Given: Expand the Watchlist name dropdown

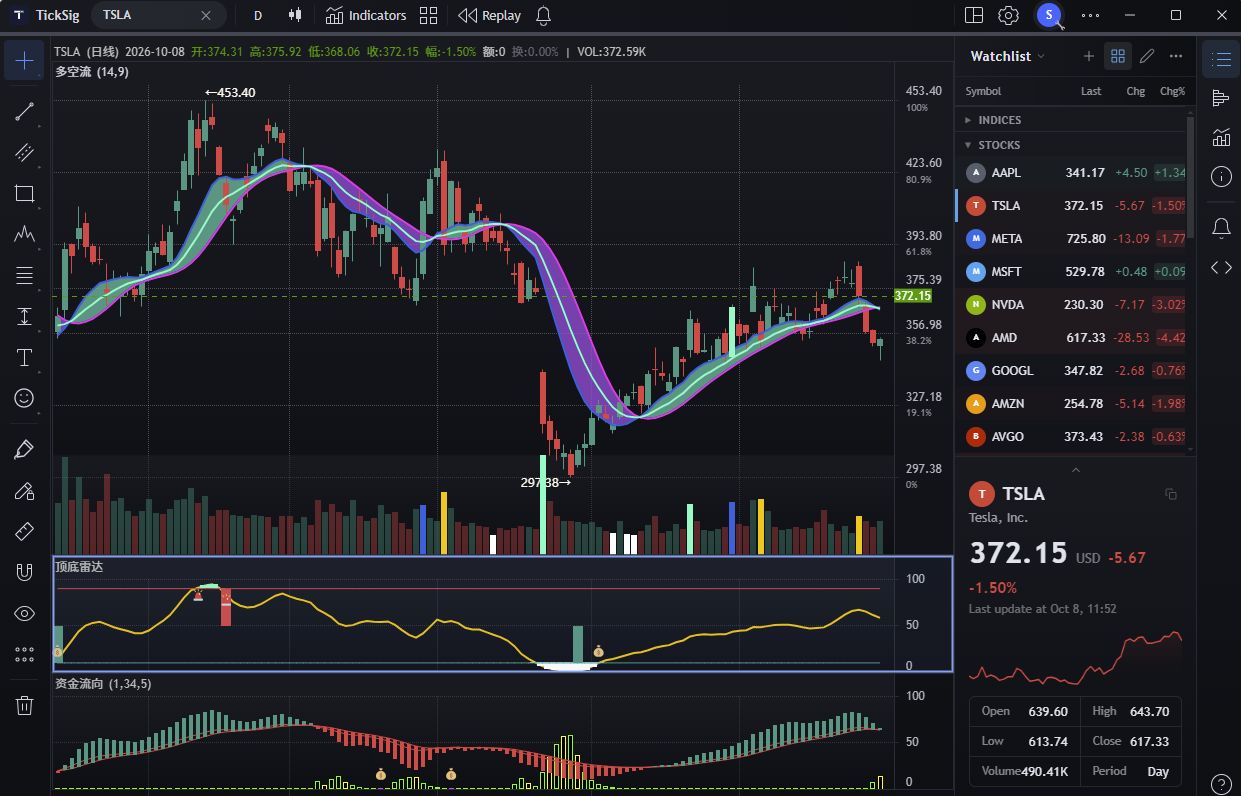Looking at the screenshot, I should point(1008,56).
